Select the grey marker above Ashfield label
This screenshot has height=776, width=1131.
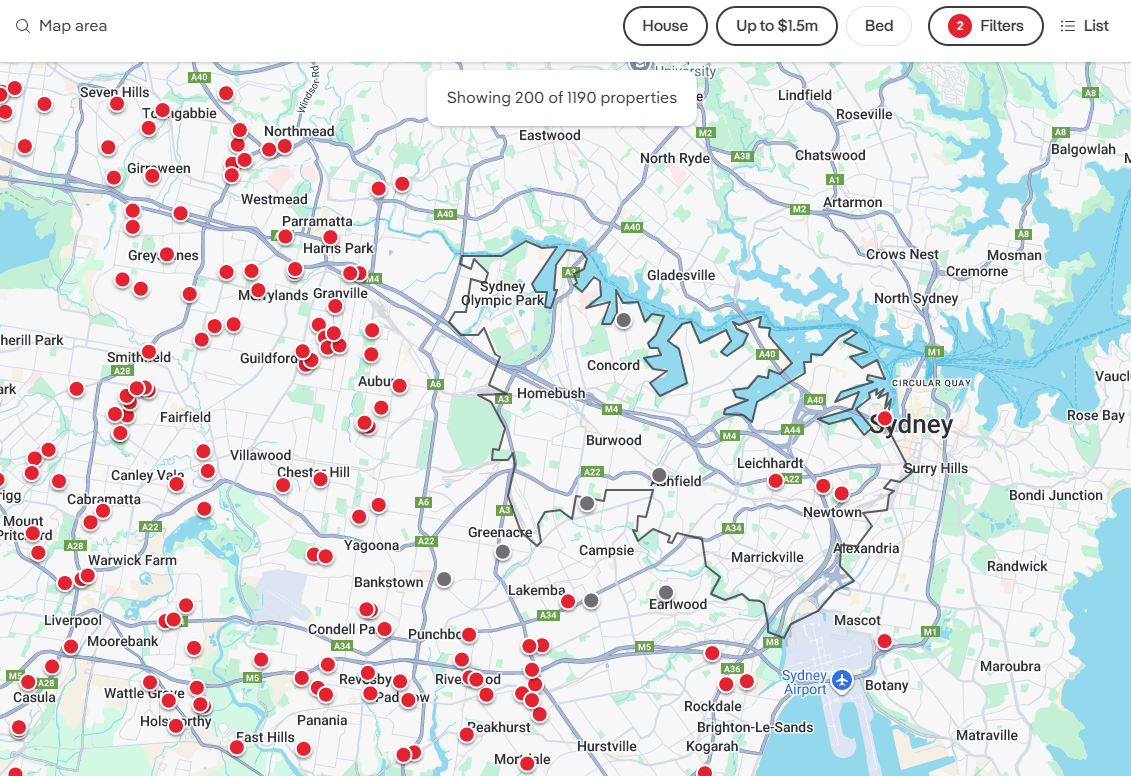click(x=659, y=474)
